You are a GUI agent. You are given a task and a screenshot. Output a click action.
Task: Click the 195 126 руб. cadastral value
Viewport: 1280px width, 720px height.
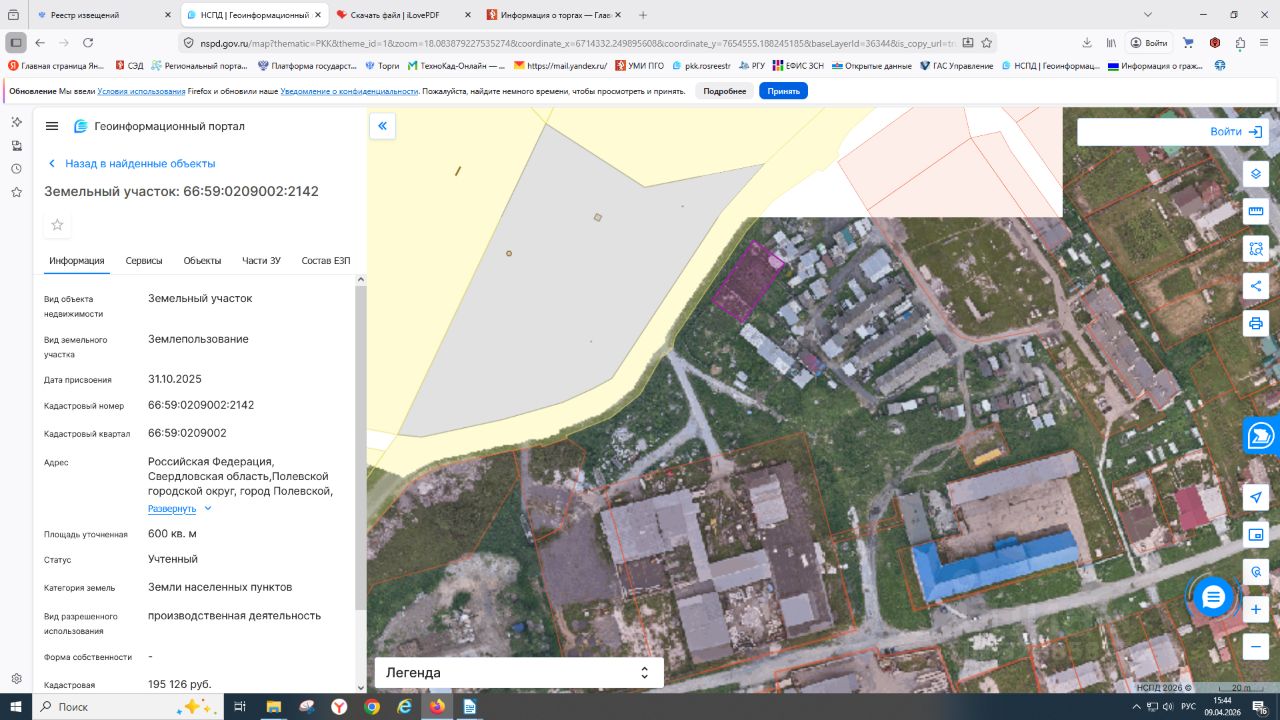tap(180, 684)
